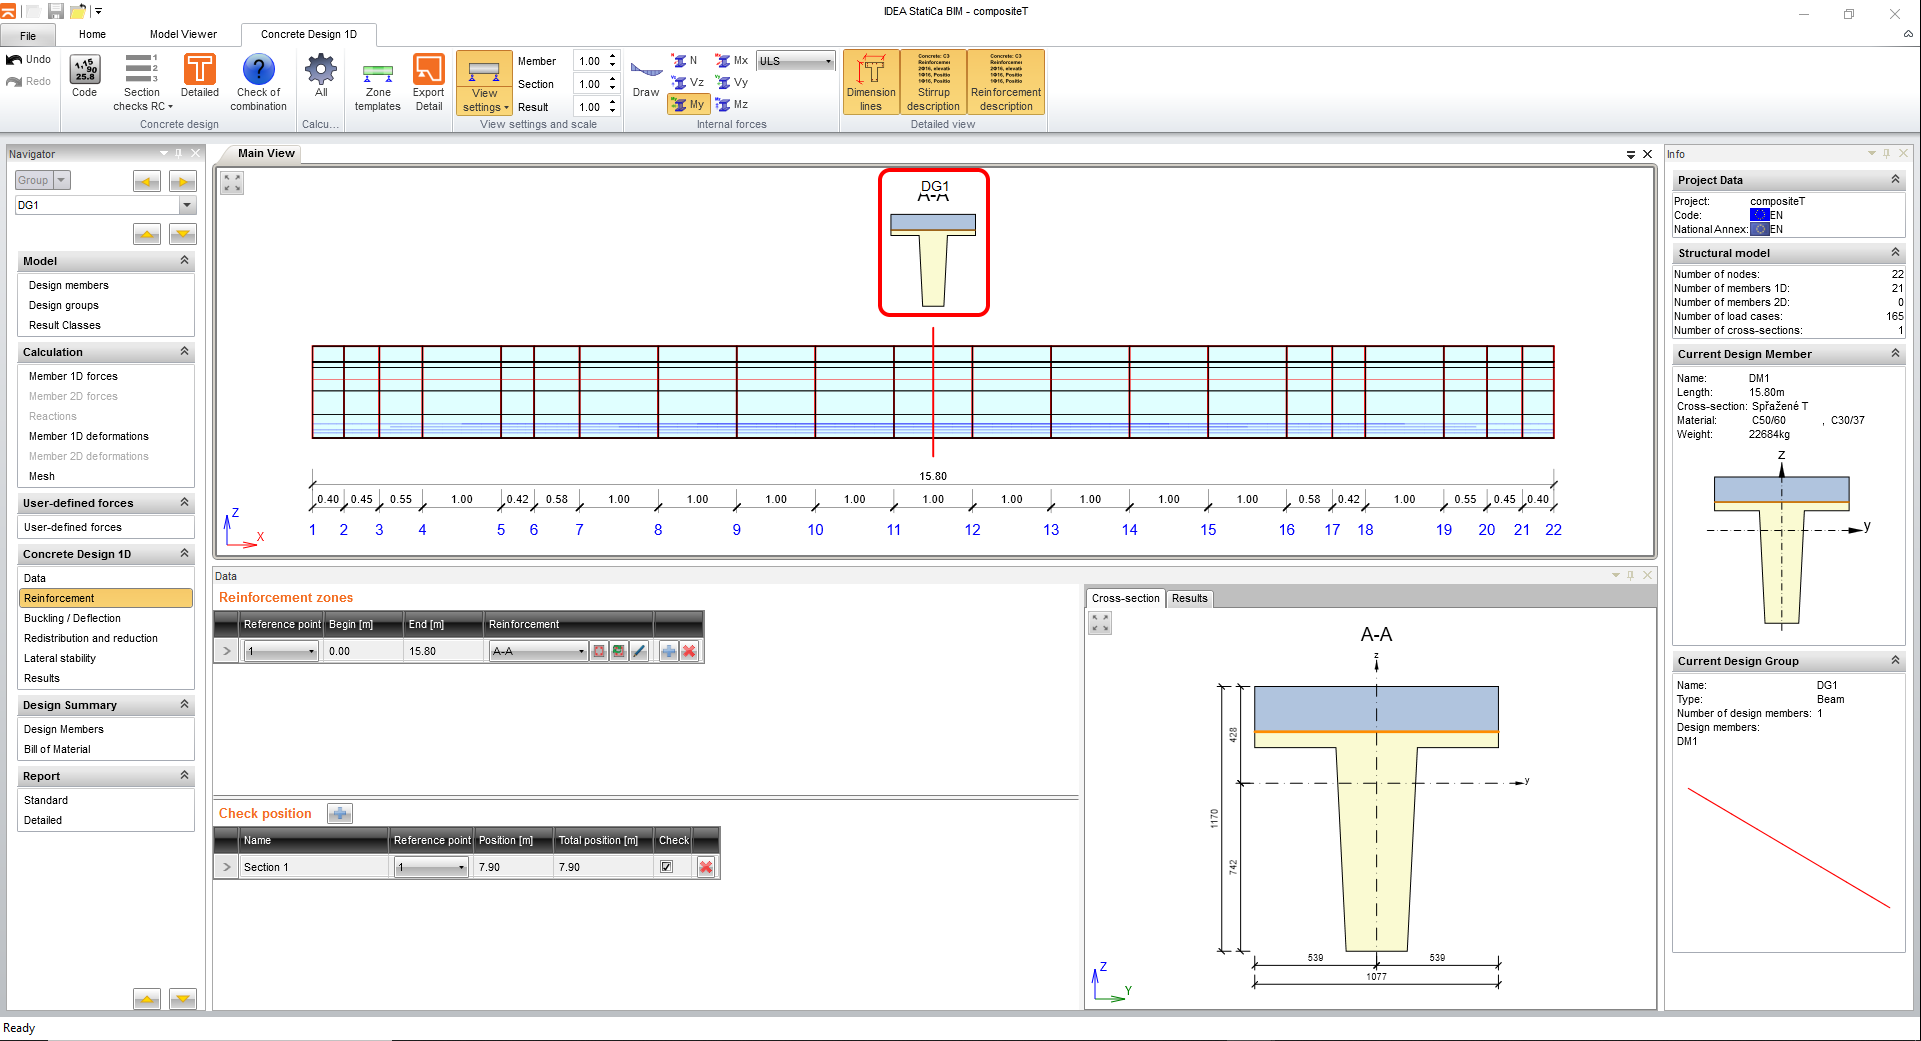Open Buckling / Deflection settings
Viewport: 1921px width, 1041px height.
(72, 618)
